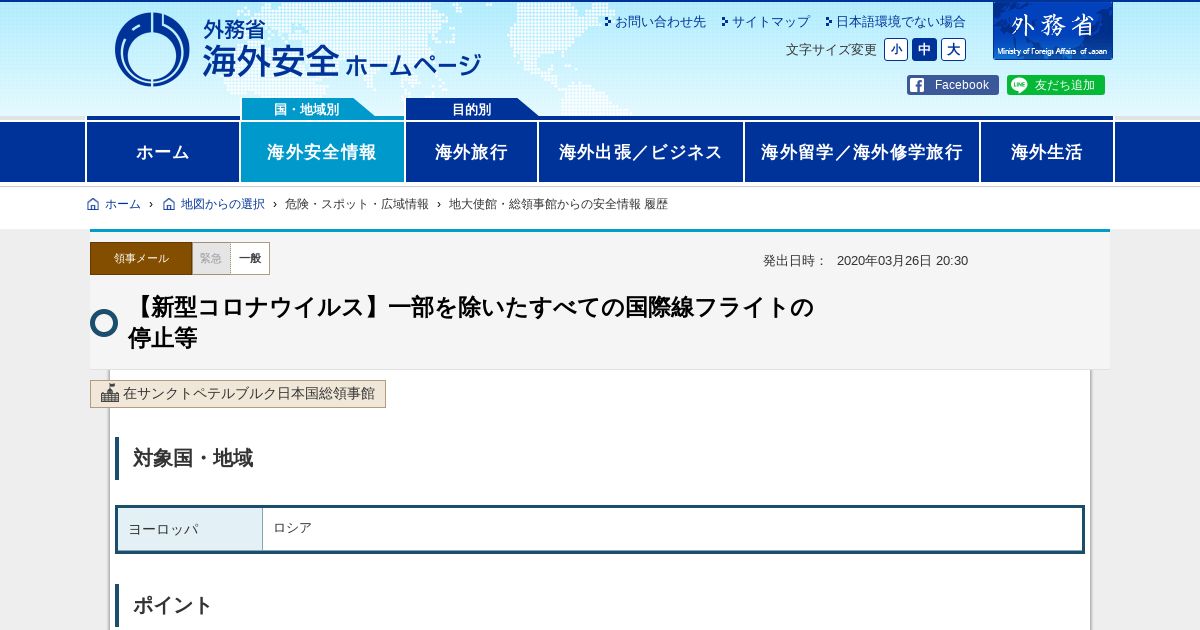Click the ヨーロッパ table cell
Viewport: 1200px width, 630px height.
pos(190,529)
